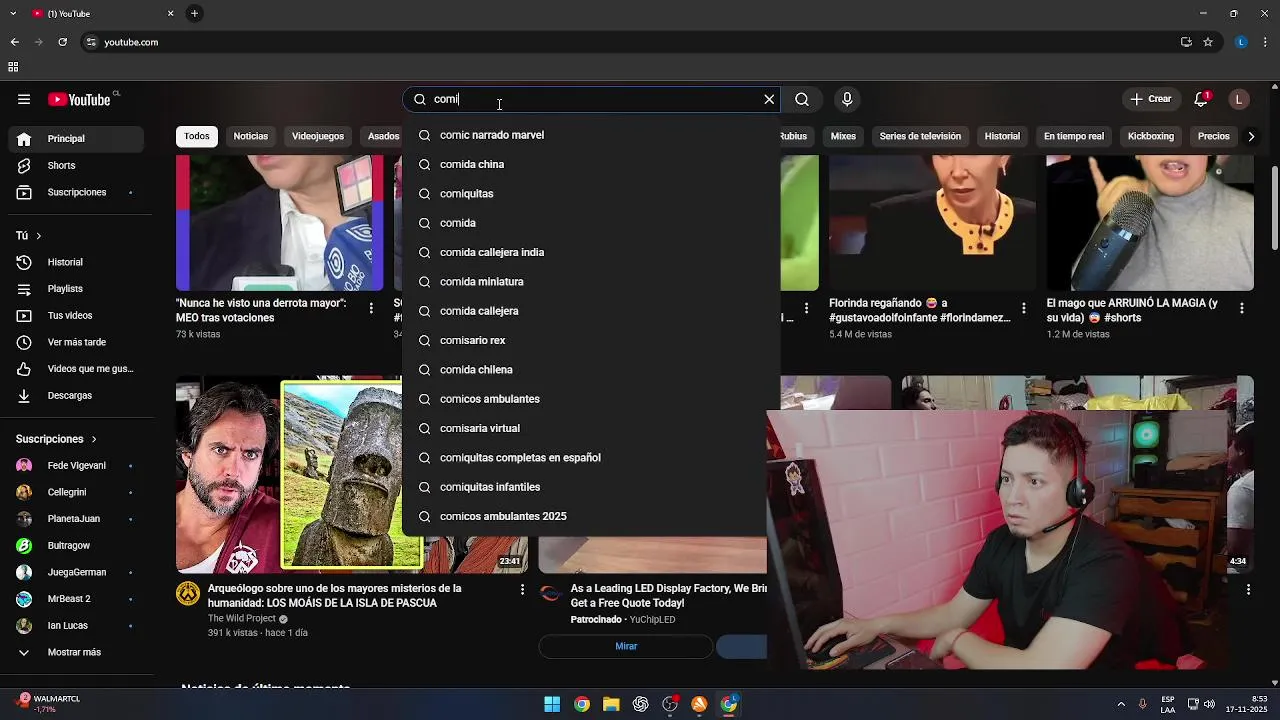Clear the search box with the X

click(x=769, y=99)
